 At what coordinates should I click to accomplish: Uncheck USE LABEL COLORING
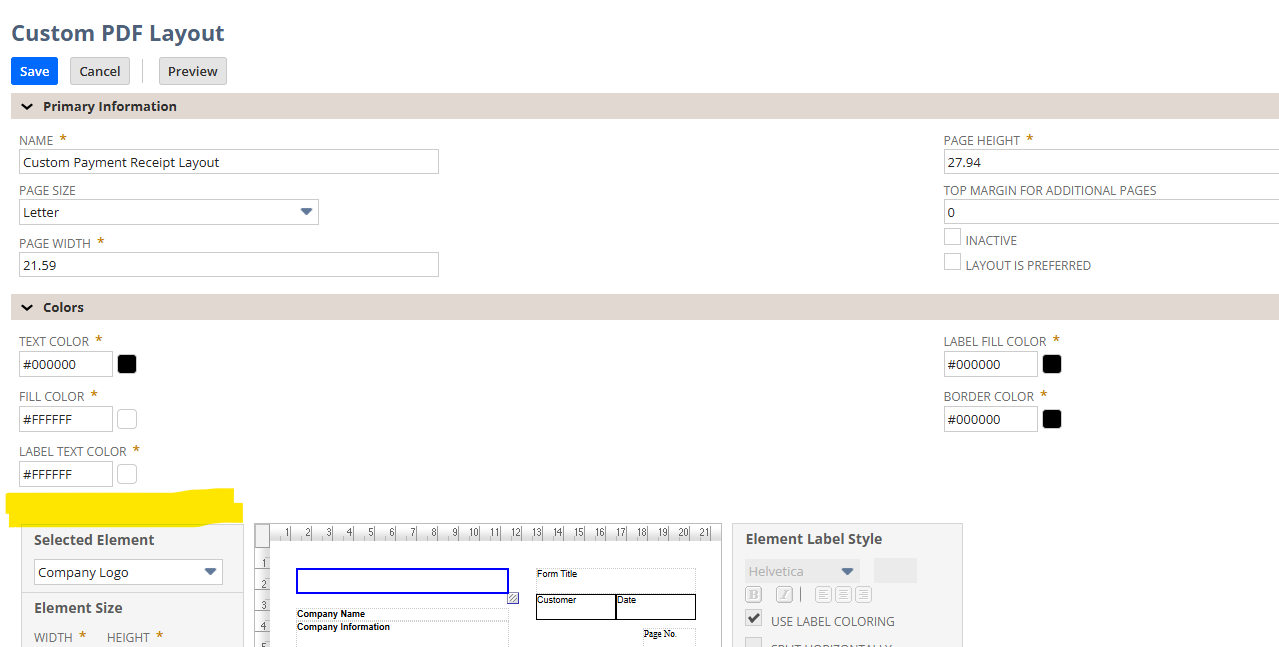[x=752, y=618]
